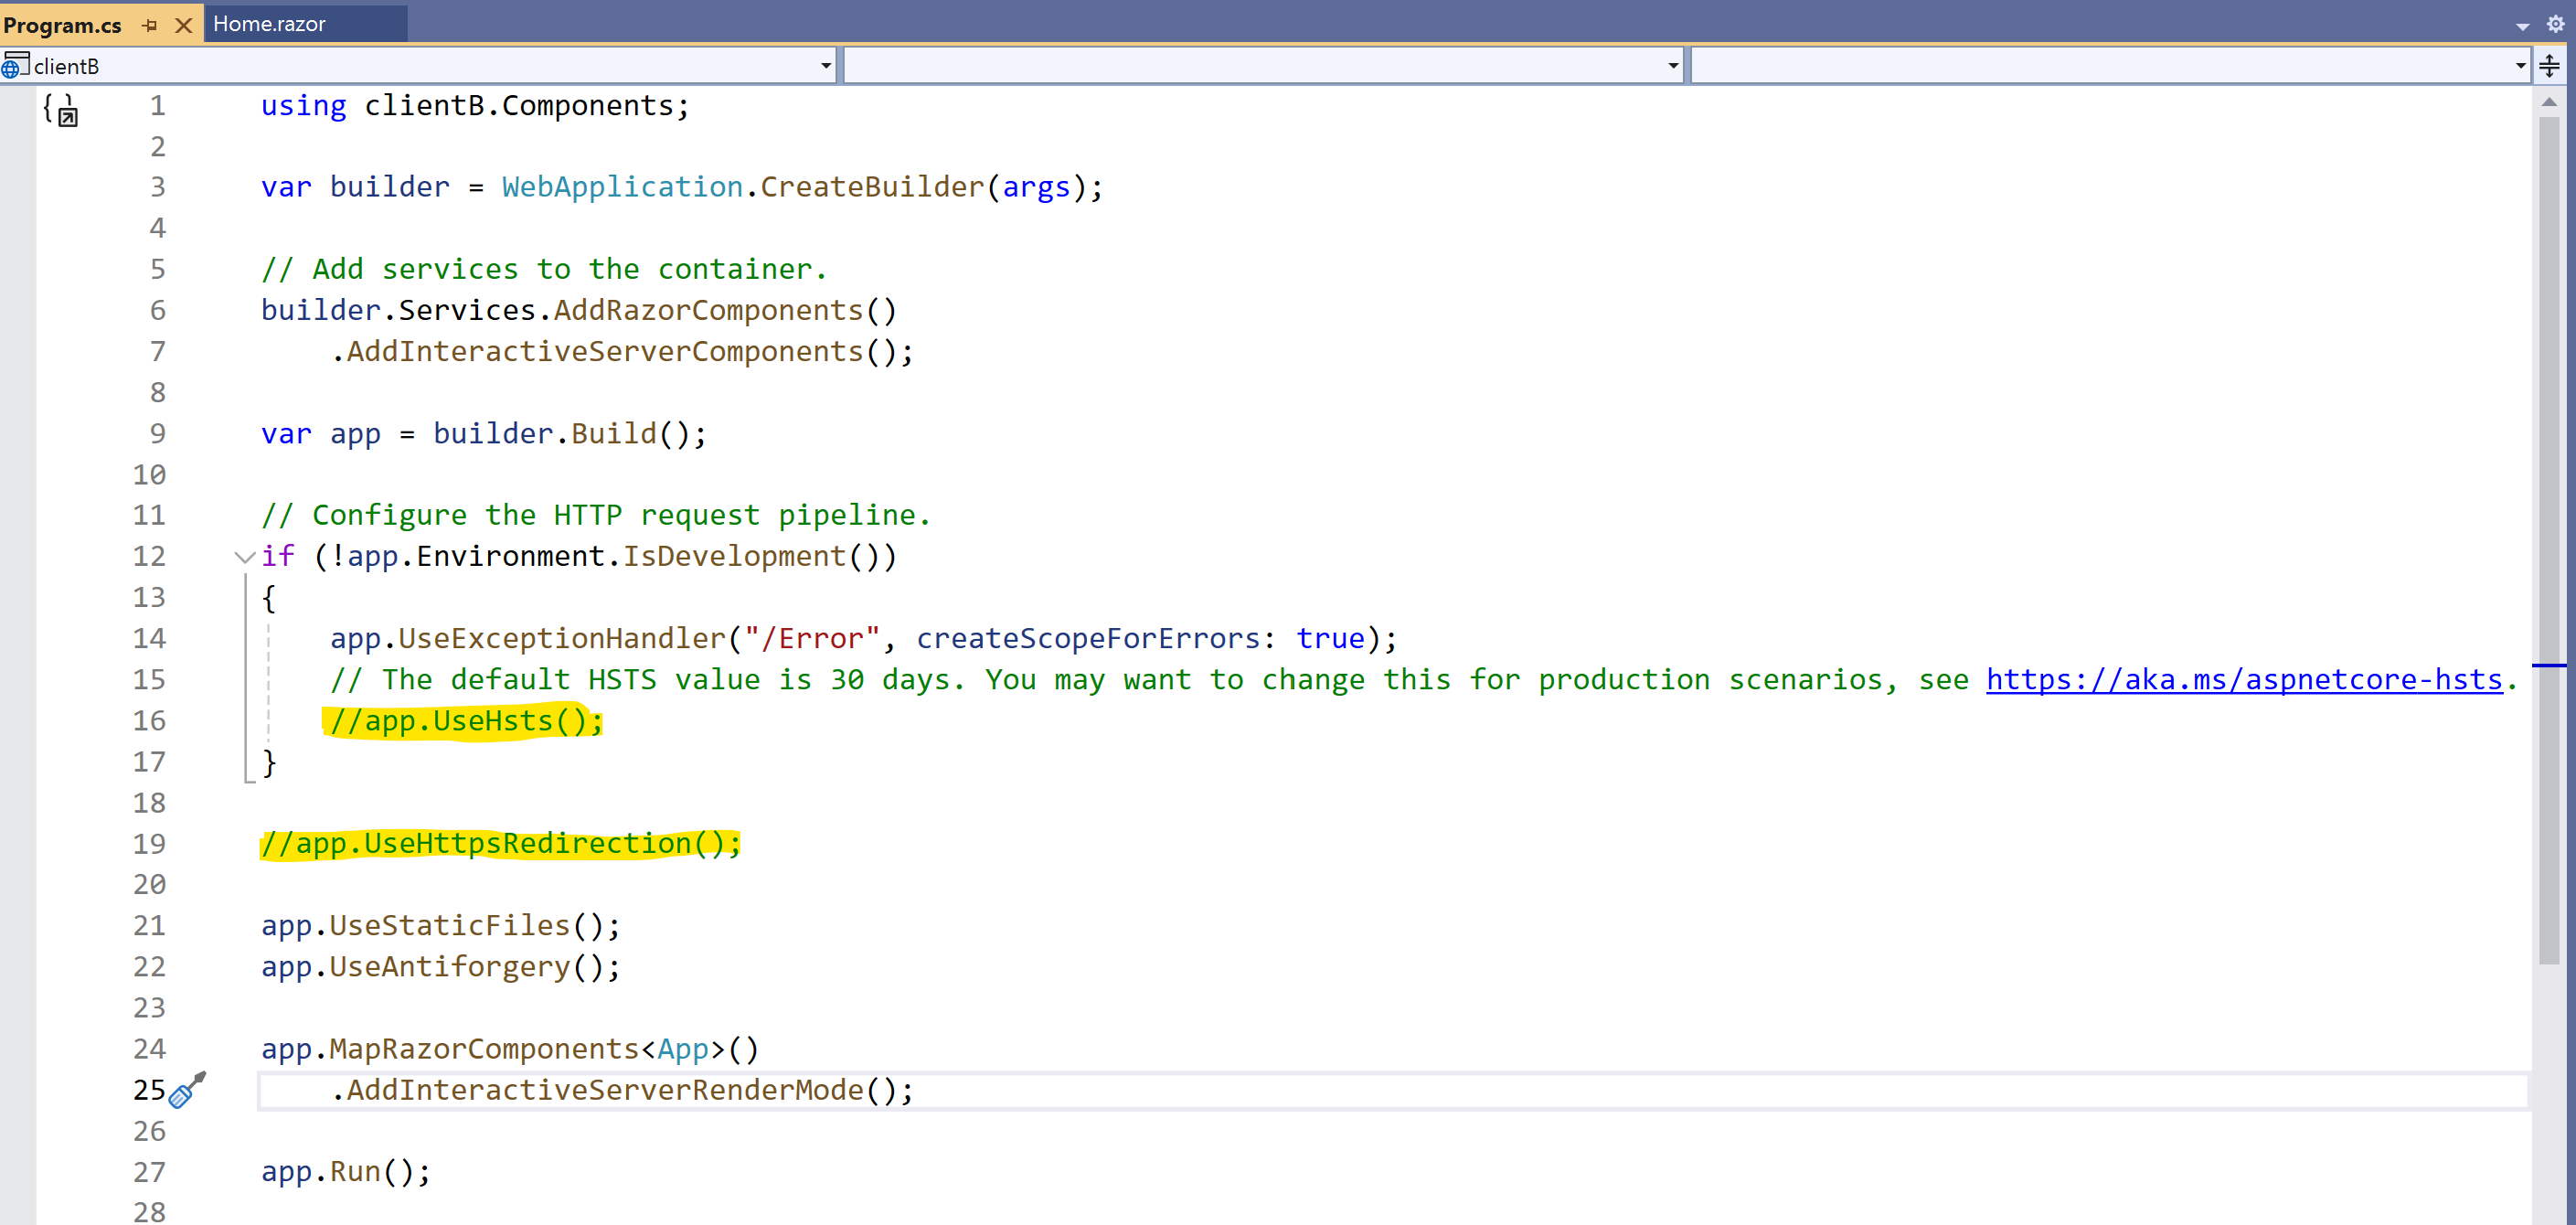Image resolution: width=2576 pixels, height=1225 pixels.
Task: Click the scroll up arrow
Action: (x=2549, y=102)
